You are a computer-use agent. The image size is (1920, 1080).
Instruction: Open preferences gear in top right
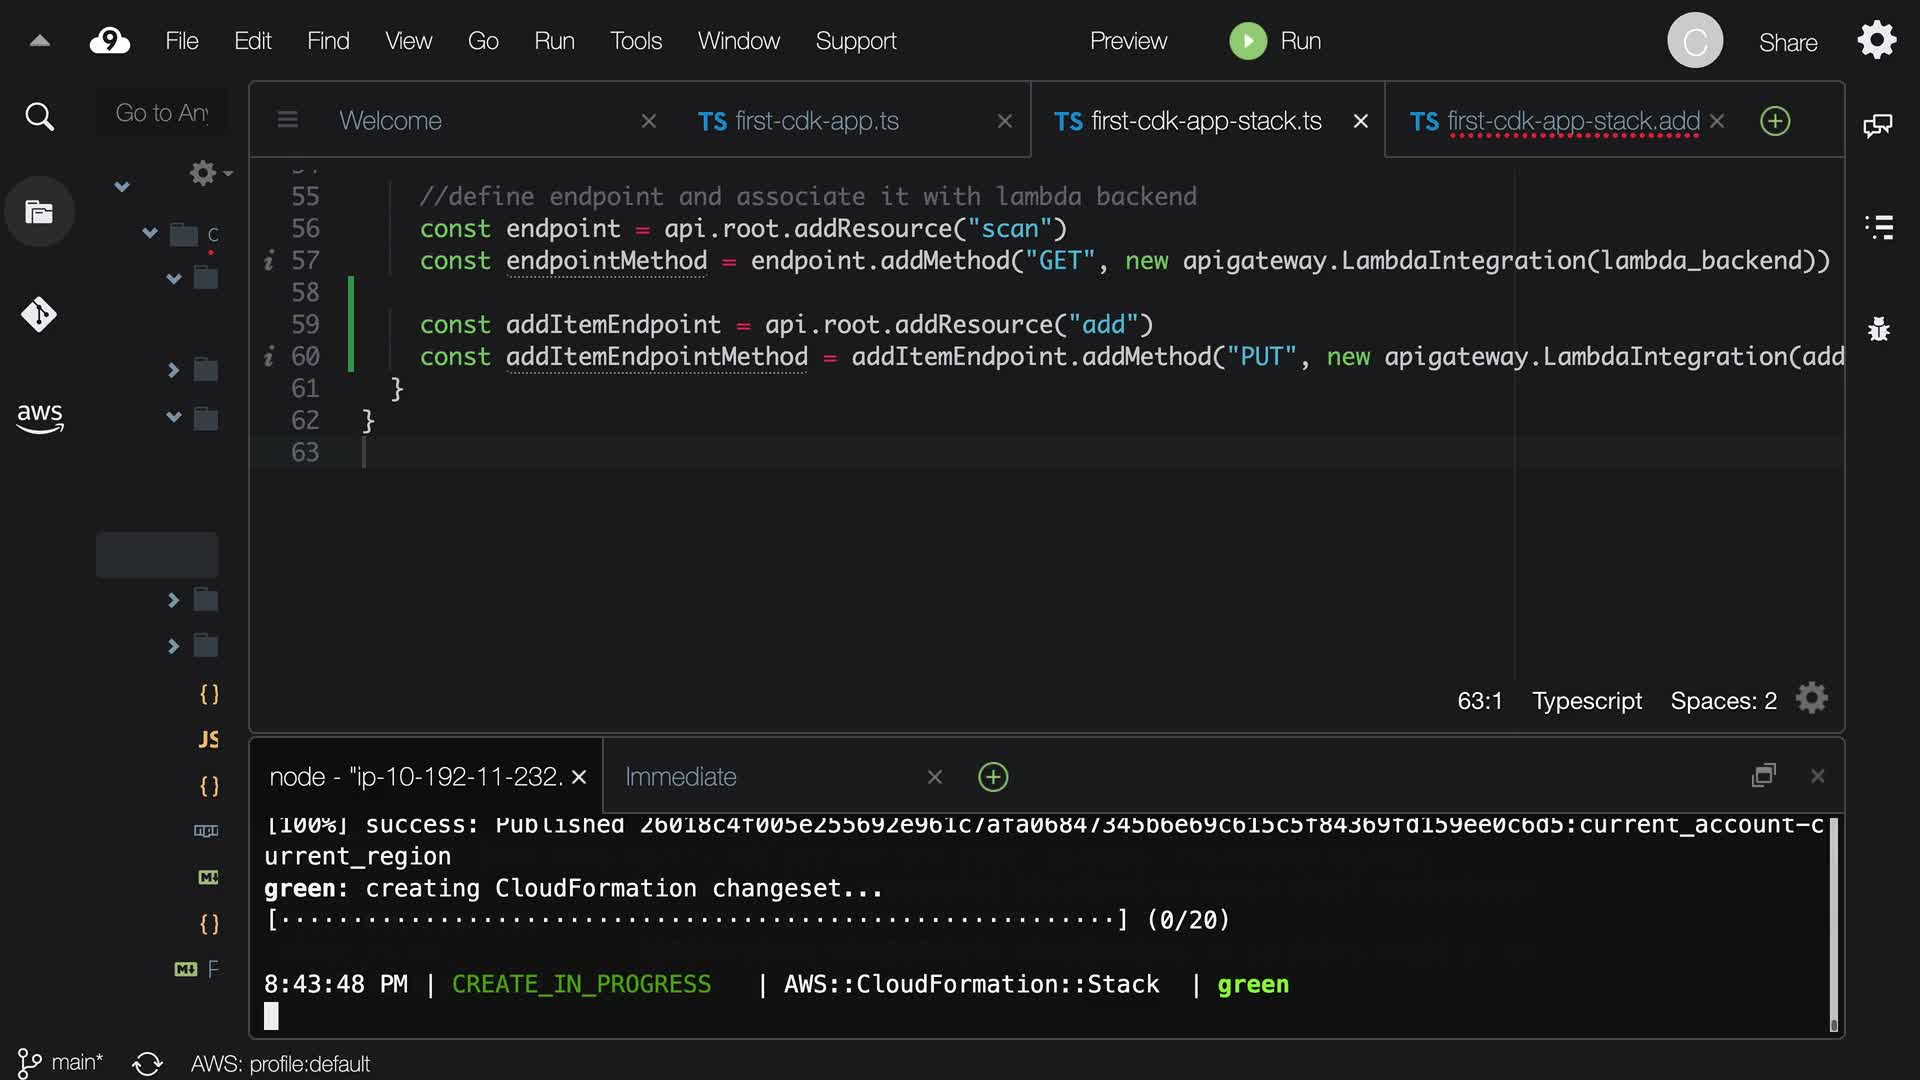click(1876, 41)
